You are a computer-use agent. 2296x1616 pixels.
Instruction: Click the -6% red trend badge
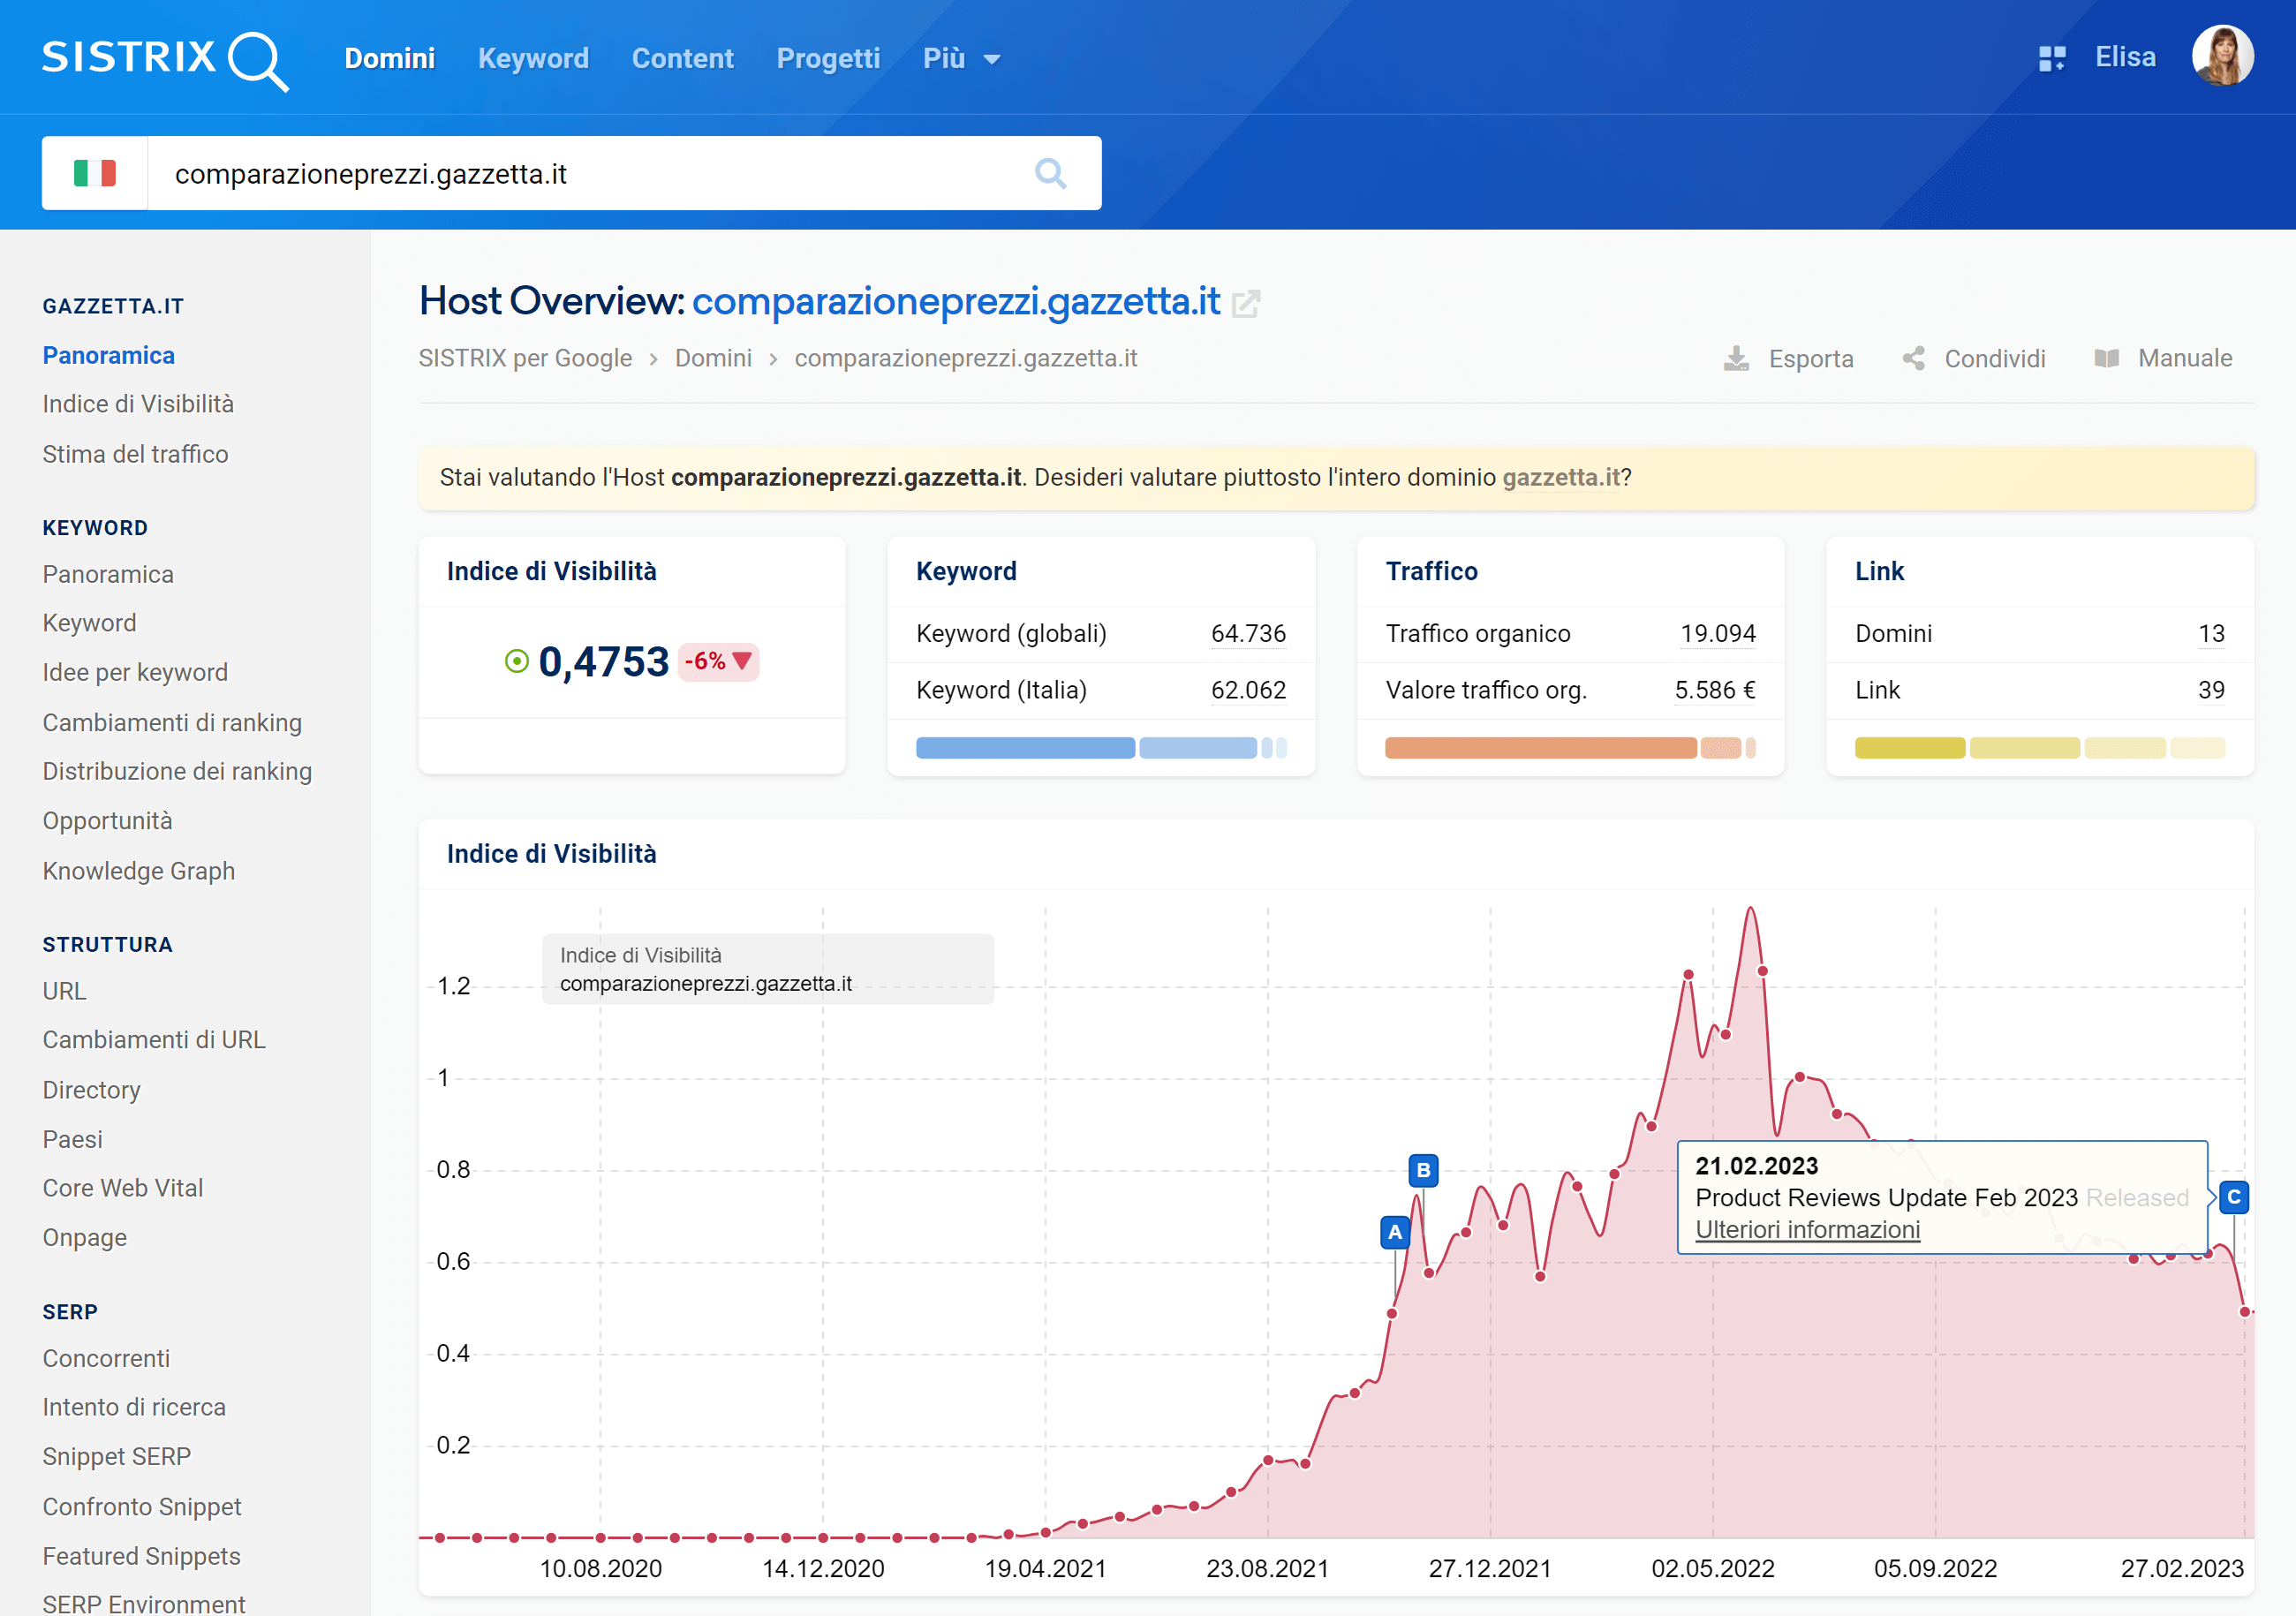[x=718, y=662]
